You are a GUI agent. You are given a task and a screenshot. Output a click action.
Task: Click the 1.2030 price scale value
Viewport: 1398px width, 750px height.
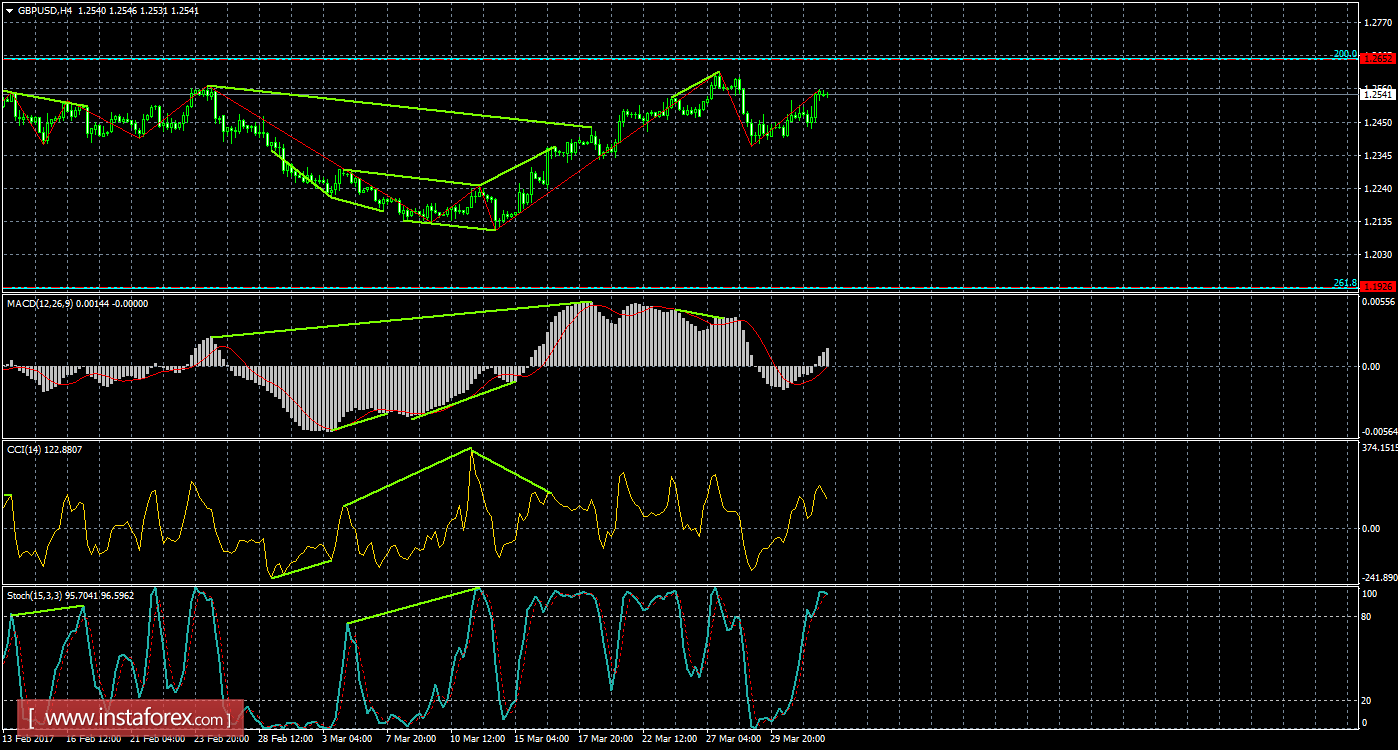pyautogui.click(x=1377, y=254)
